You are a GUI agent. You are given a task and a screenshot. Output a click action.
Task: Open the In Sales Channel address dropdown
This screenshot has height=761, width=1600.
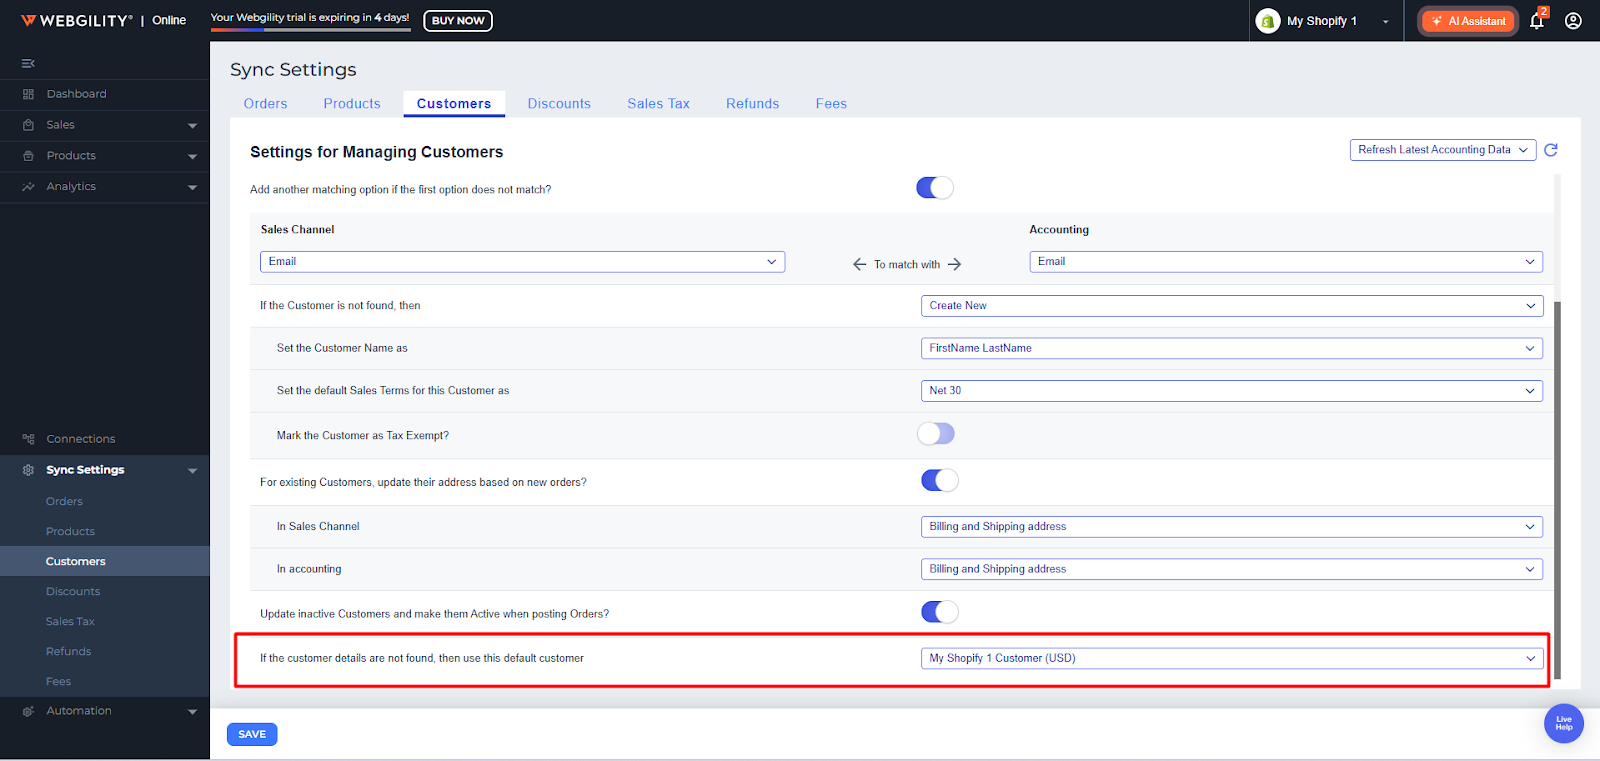point(1232,527)
